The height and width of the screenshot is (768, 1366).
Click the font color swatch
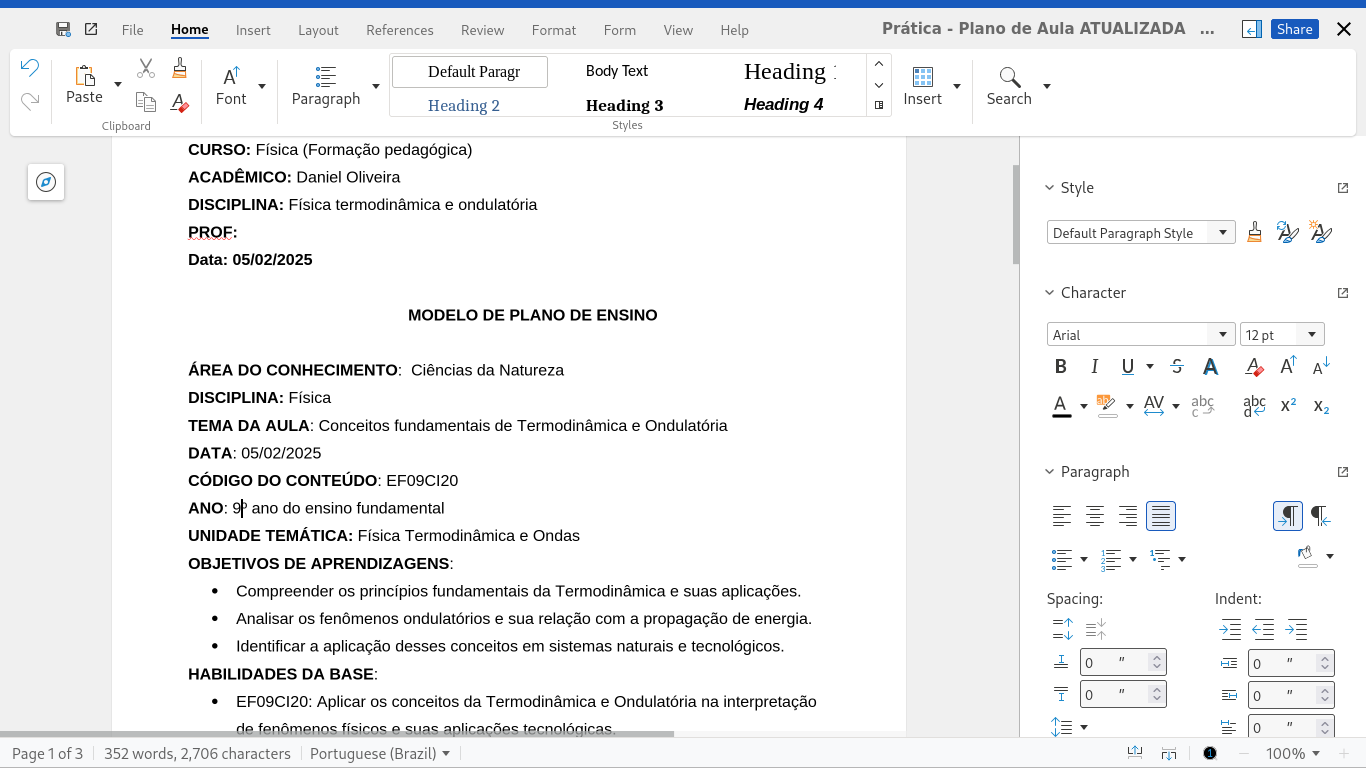[x=1061, y=406]
